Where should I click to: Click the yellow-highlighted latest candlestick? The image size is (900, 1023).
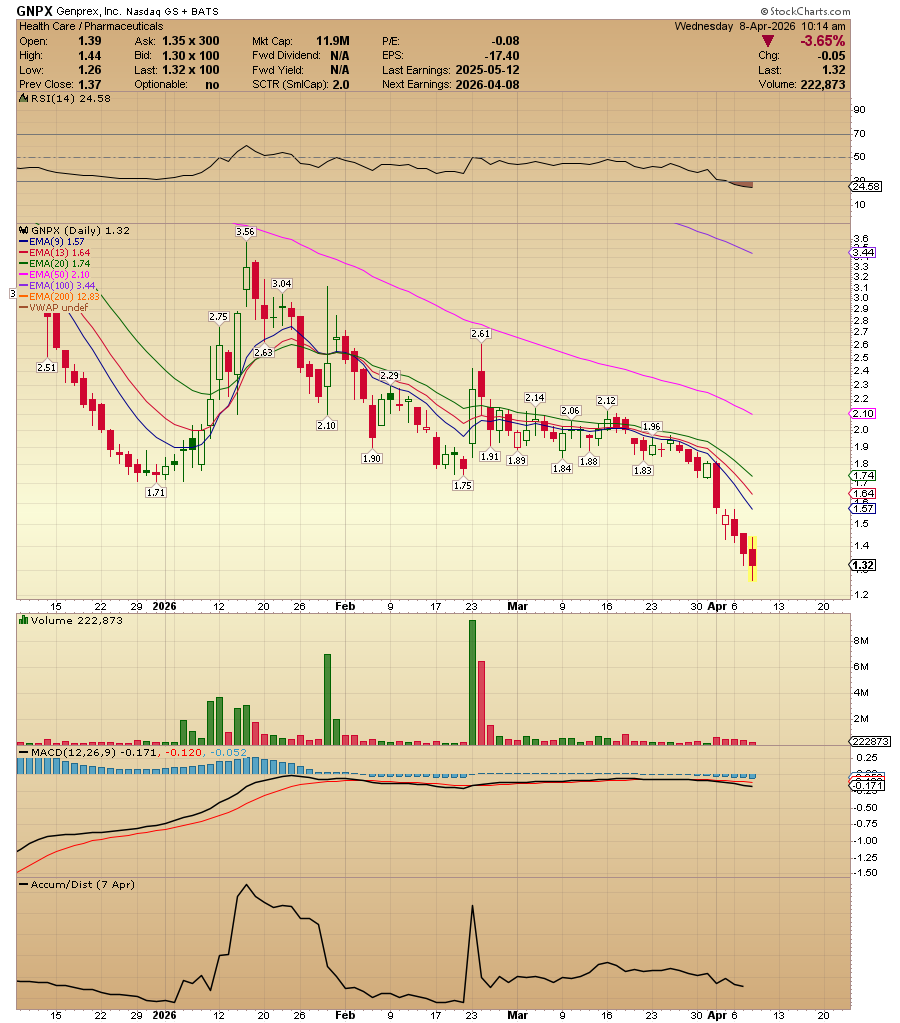click(x=753, y=558)
